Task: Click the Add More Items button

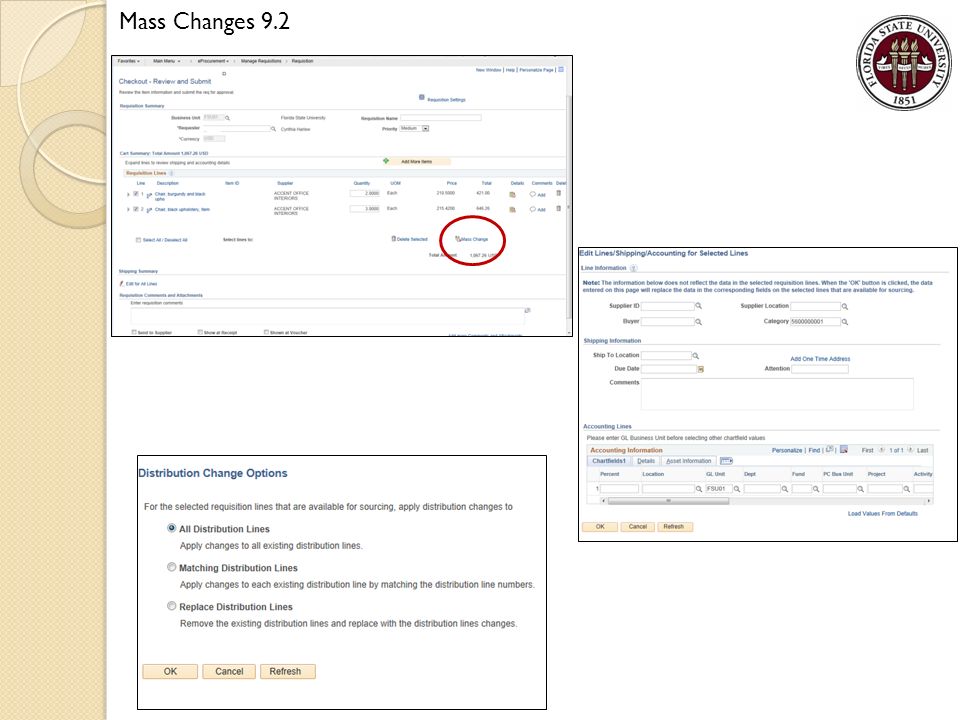Action: (416, 162)
